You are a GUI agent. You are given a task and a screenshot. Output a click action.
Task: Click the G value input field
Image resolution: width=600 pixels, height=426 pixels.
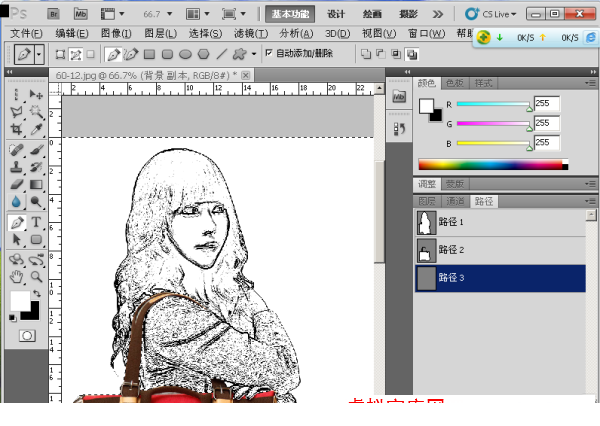point(546,123)
